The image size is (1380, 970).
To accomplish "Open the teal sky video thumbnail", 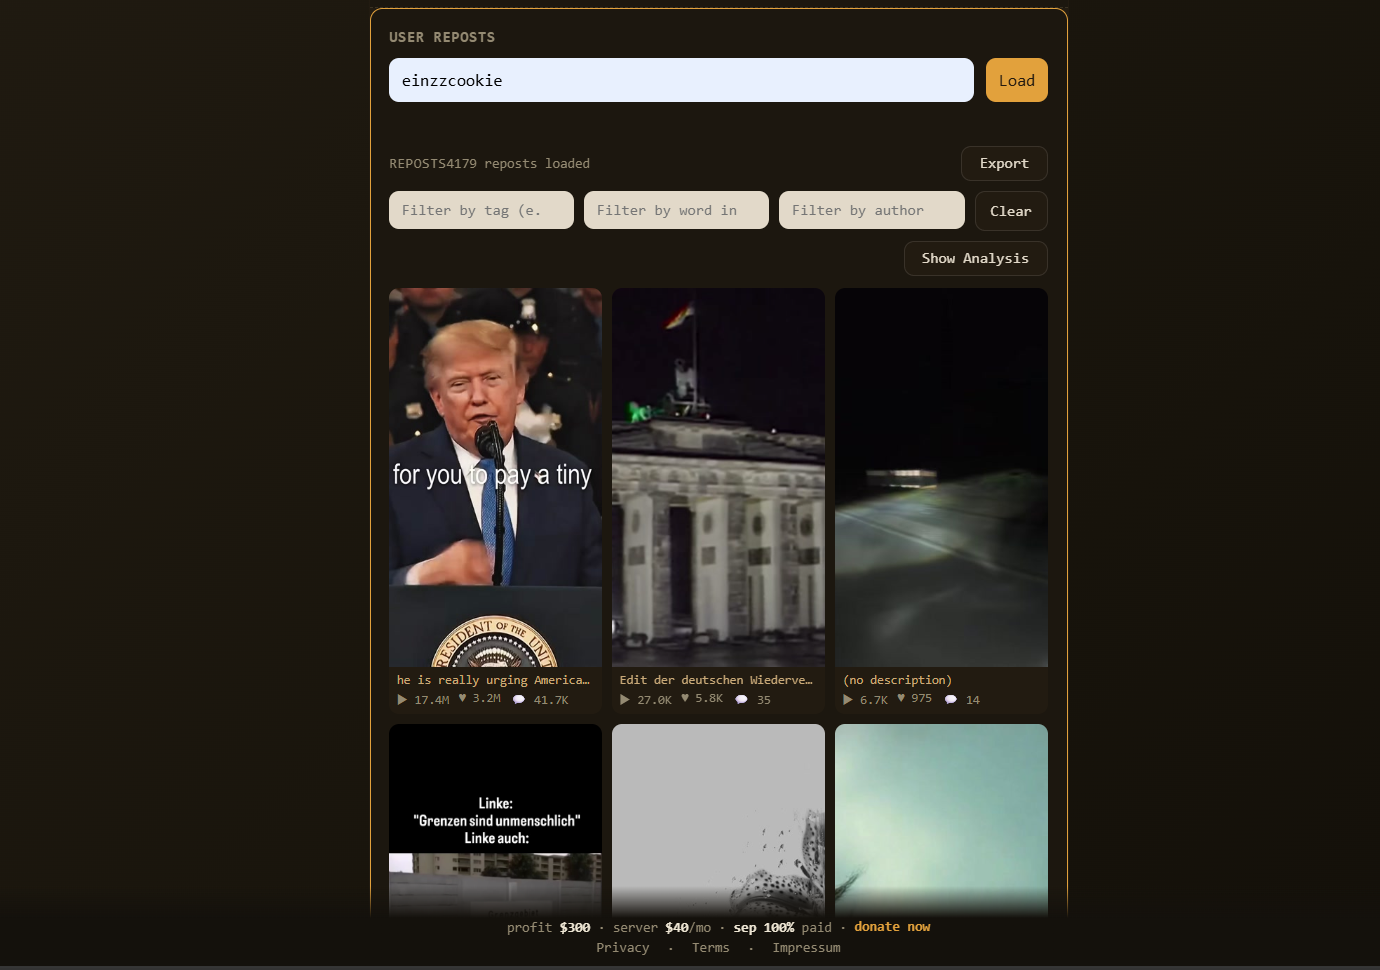I will coord(941,820).
